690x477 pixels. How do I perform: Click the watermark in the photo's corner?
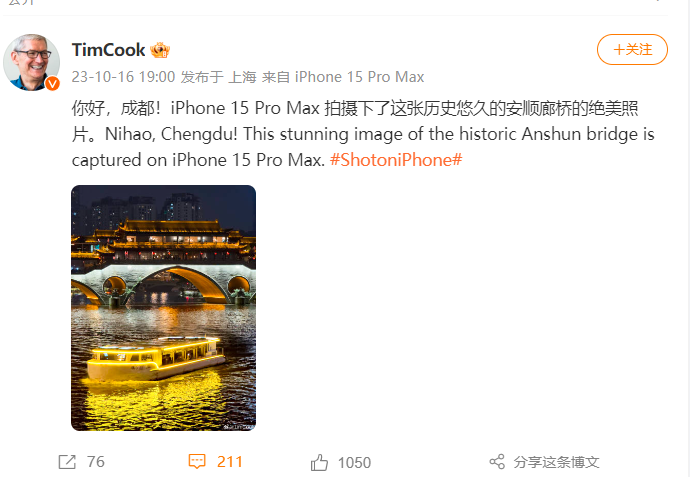239,426
